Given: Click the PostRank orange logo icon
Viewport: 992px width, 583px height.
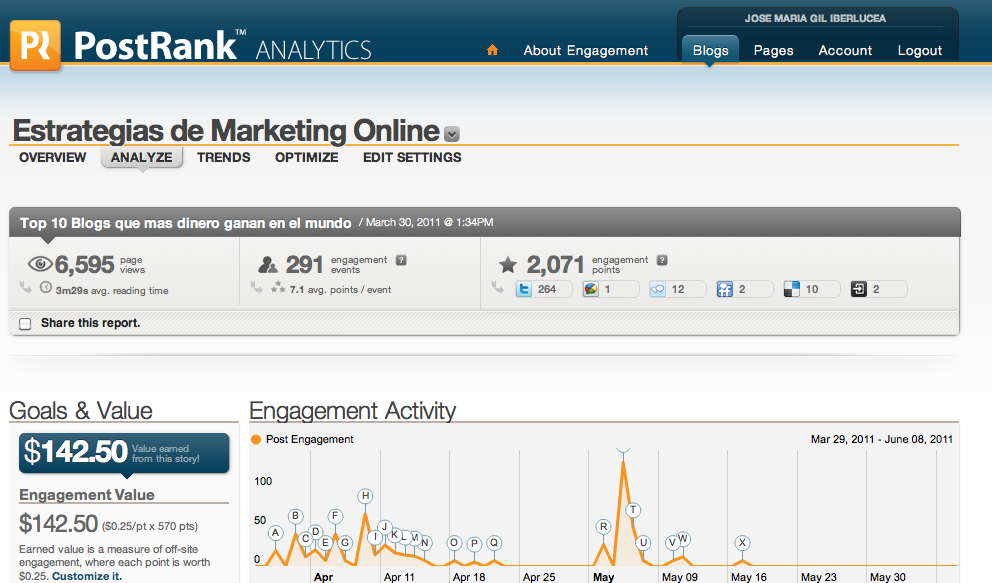Looking at the screenshot, I should click(35, 45).
